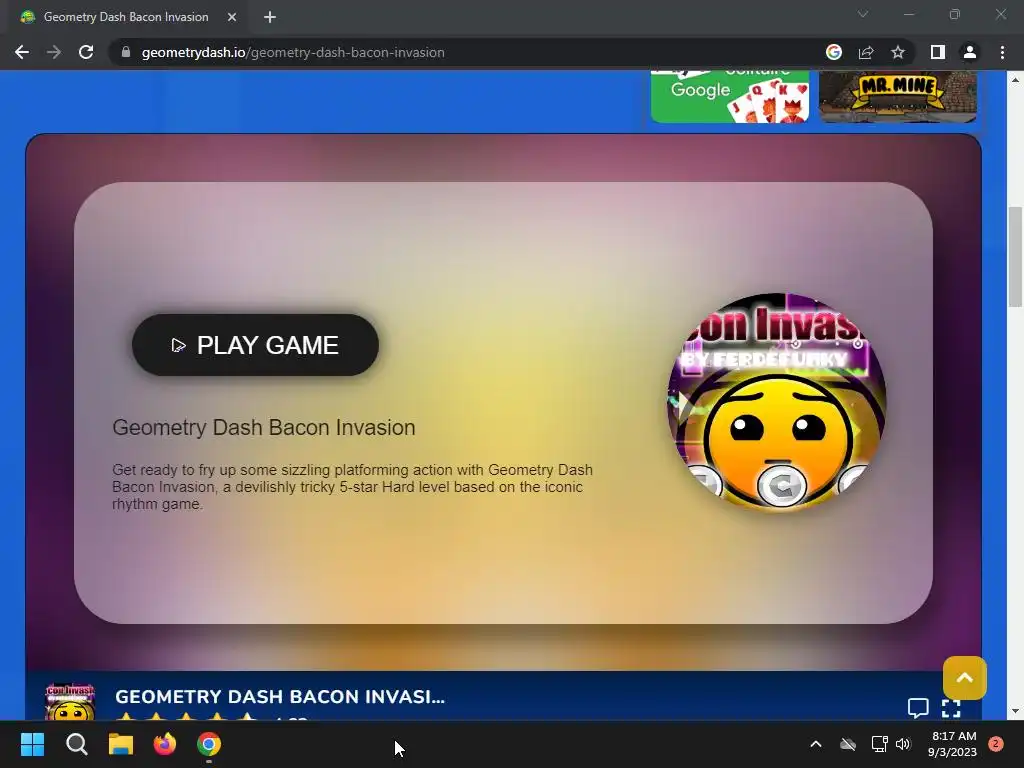Image resolution: width=1024 pixels, height=768 pixels.
Task: View site info via the padlock icon
Action: (x=126, y=52)
